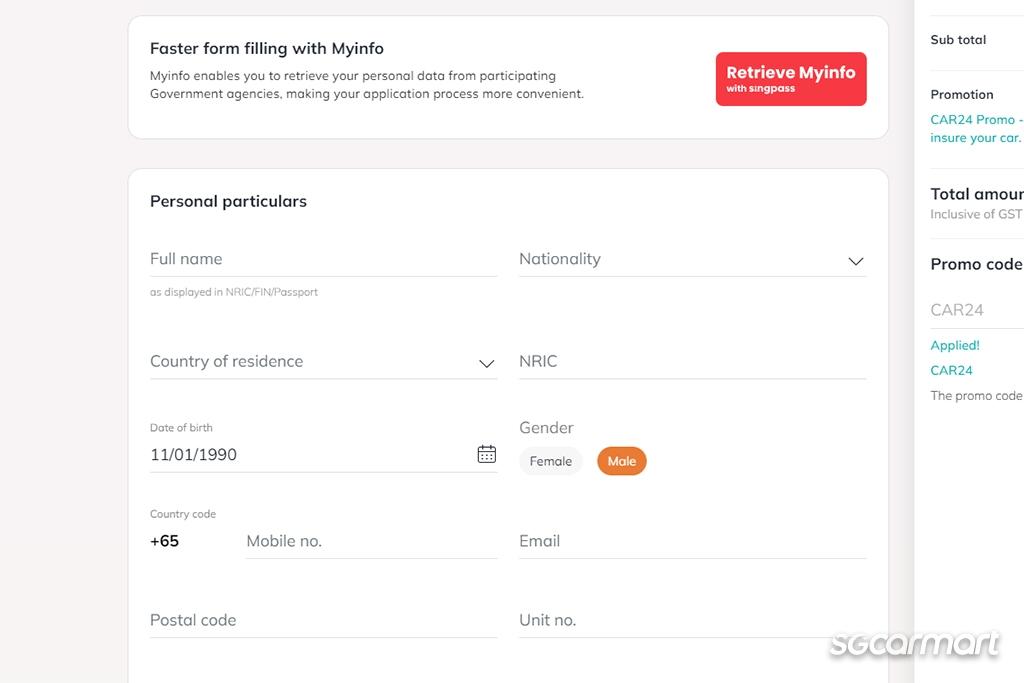Click the Full name input field
Image resolution: width=1024 pixels, height=683 pixels.
point(322,259)
